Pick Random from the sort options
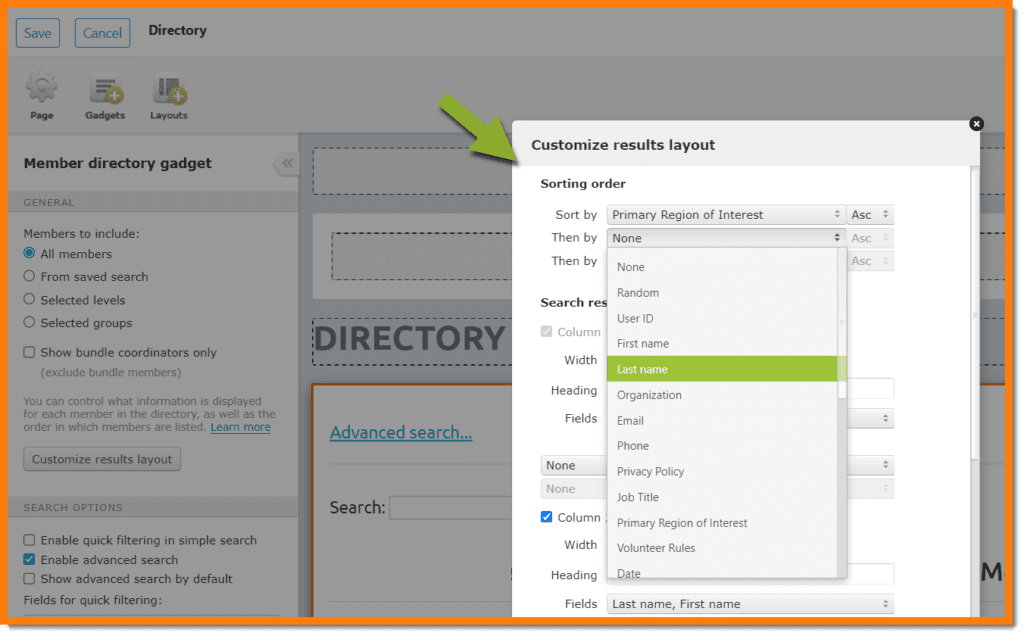The image size is (1024, 636). click(638, 293)
